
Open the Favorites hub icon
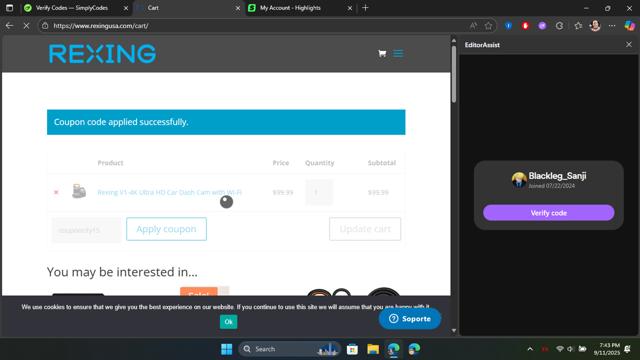(578, 26)
